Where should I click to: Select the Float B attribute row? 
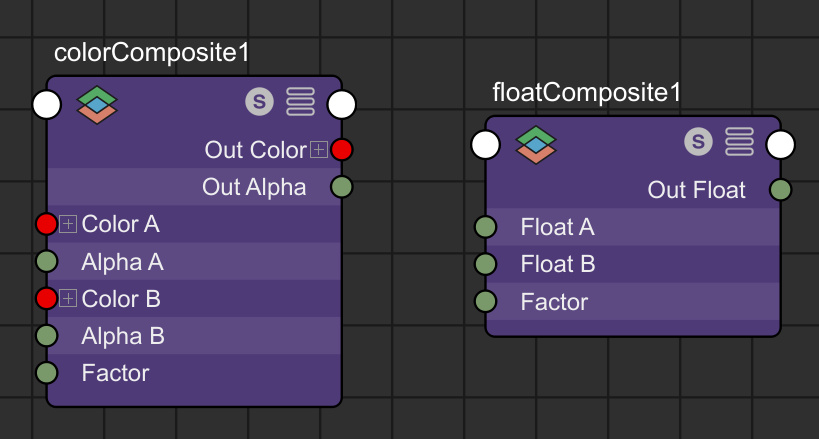point(633,264)
